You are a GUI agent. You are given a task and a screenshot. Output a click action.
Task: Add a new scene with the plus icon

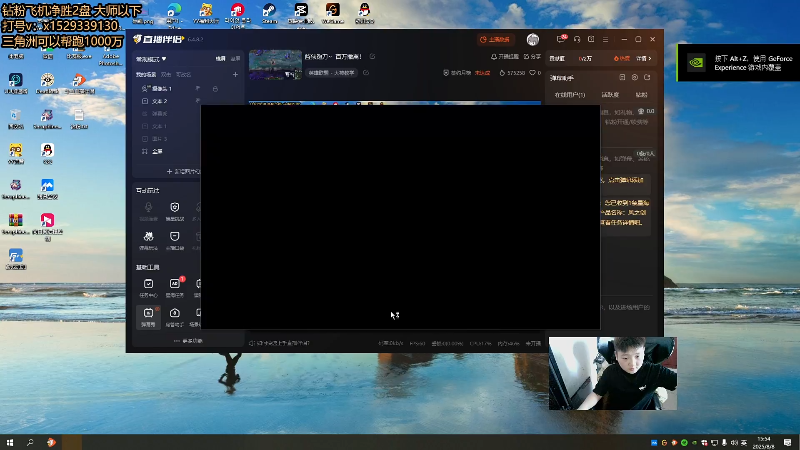coord(235,74)
